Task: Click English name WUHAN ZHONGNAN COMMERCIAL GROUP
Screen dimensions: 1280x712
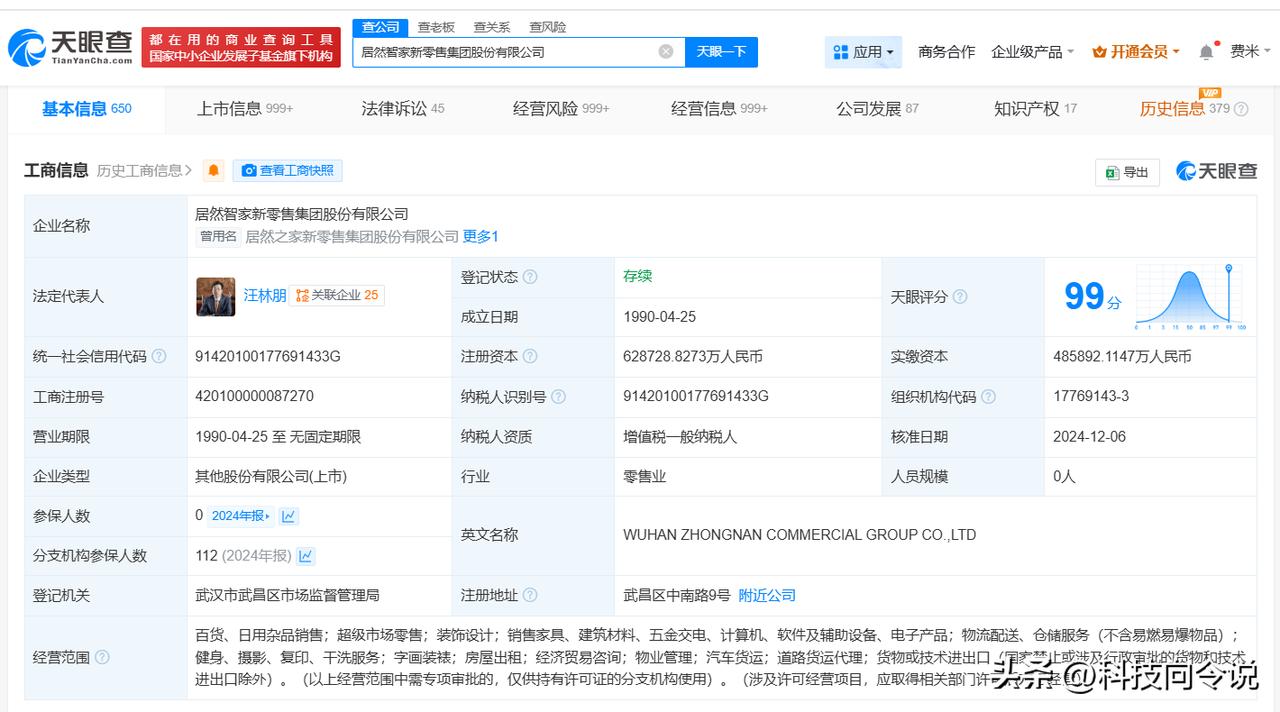Action: click(799, 535)
